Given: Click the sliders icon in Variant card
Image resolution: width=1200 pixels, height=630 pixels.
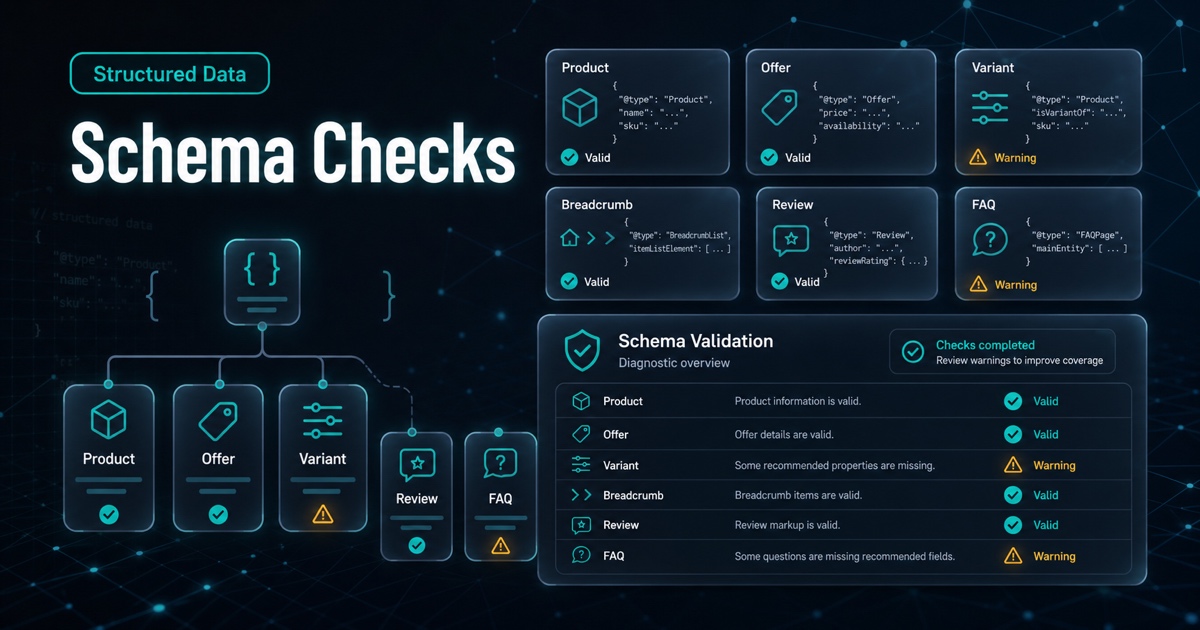Looking at the screenshot, I should point(989,108).
